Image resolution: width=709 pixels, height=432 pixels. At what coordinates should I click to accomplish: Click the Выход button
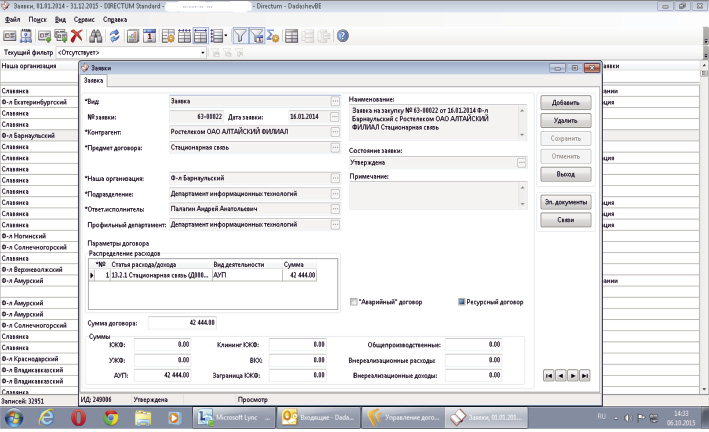566,174
